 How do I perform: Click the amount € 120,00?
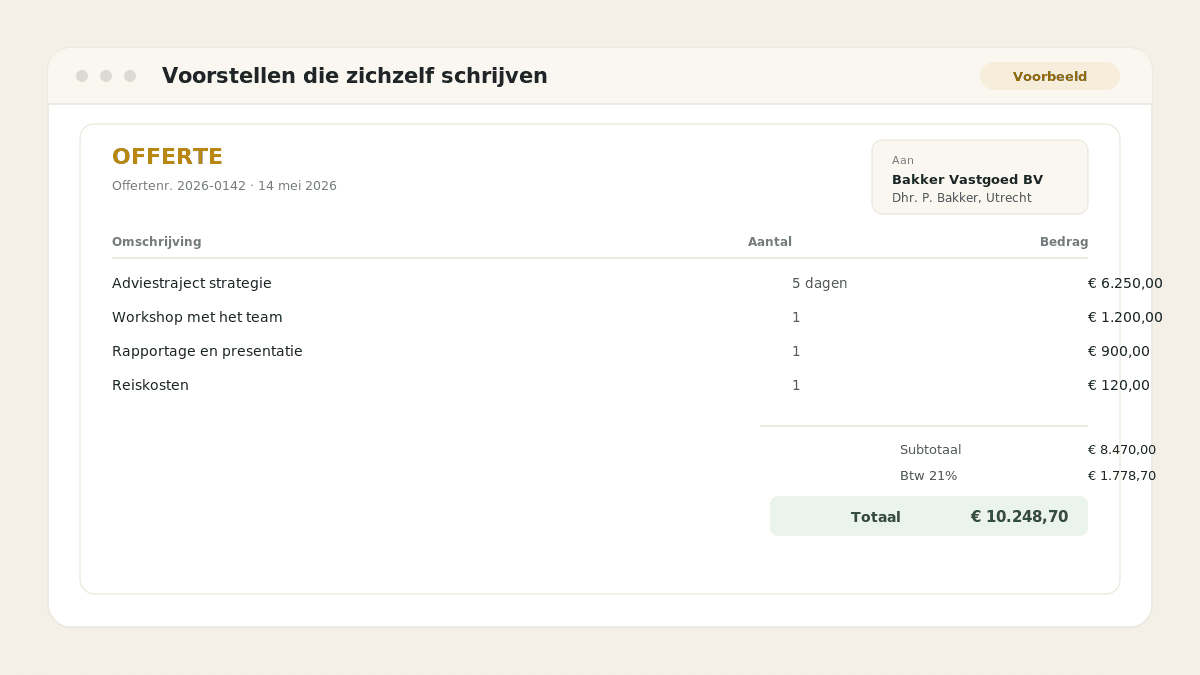[1119, 385]
